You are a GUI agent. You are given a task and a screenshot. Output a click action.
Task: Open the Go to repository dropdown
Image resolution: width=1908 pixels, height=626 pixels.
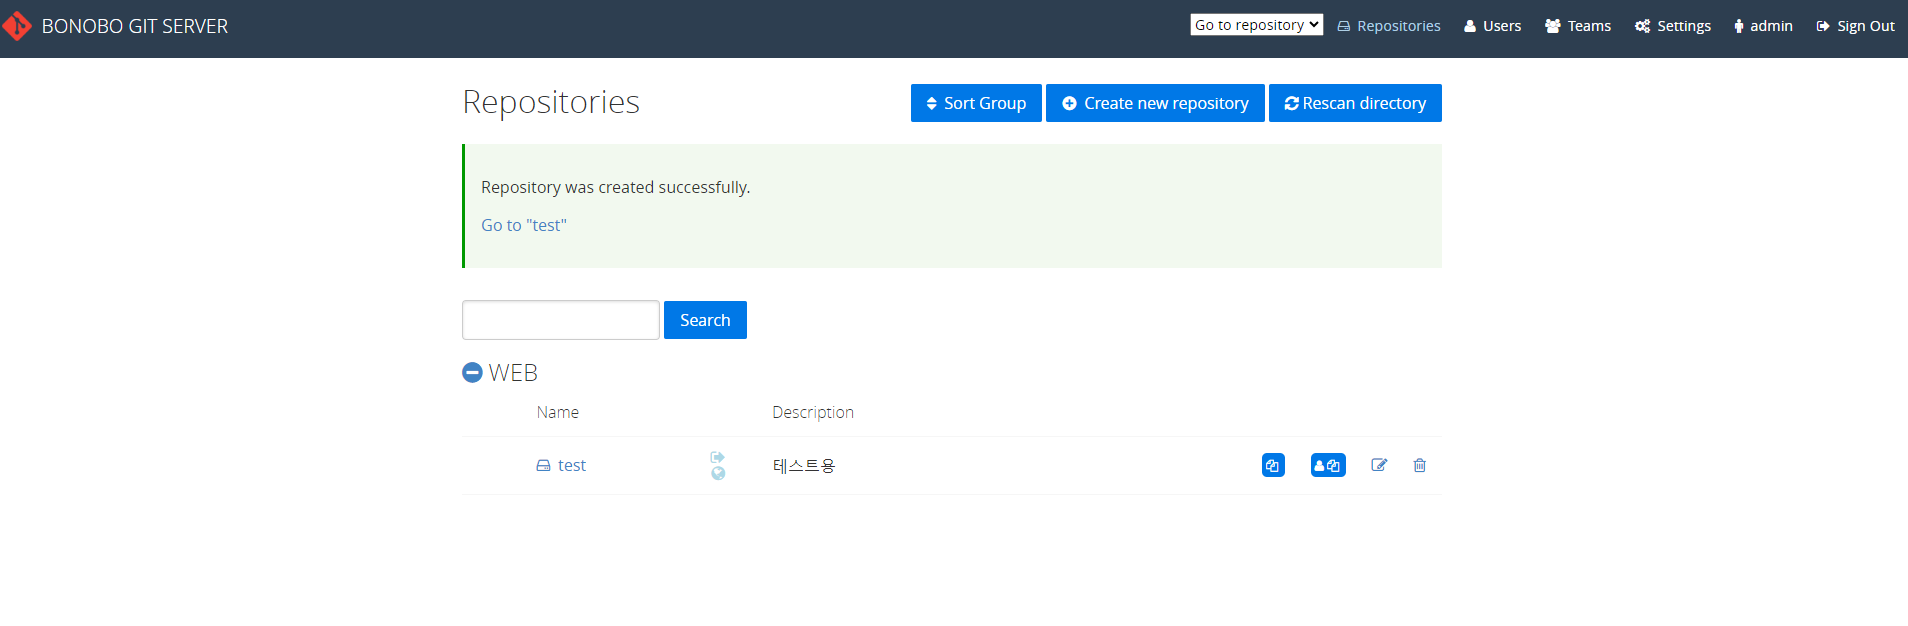[x=1256, y=25]
